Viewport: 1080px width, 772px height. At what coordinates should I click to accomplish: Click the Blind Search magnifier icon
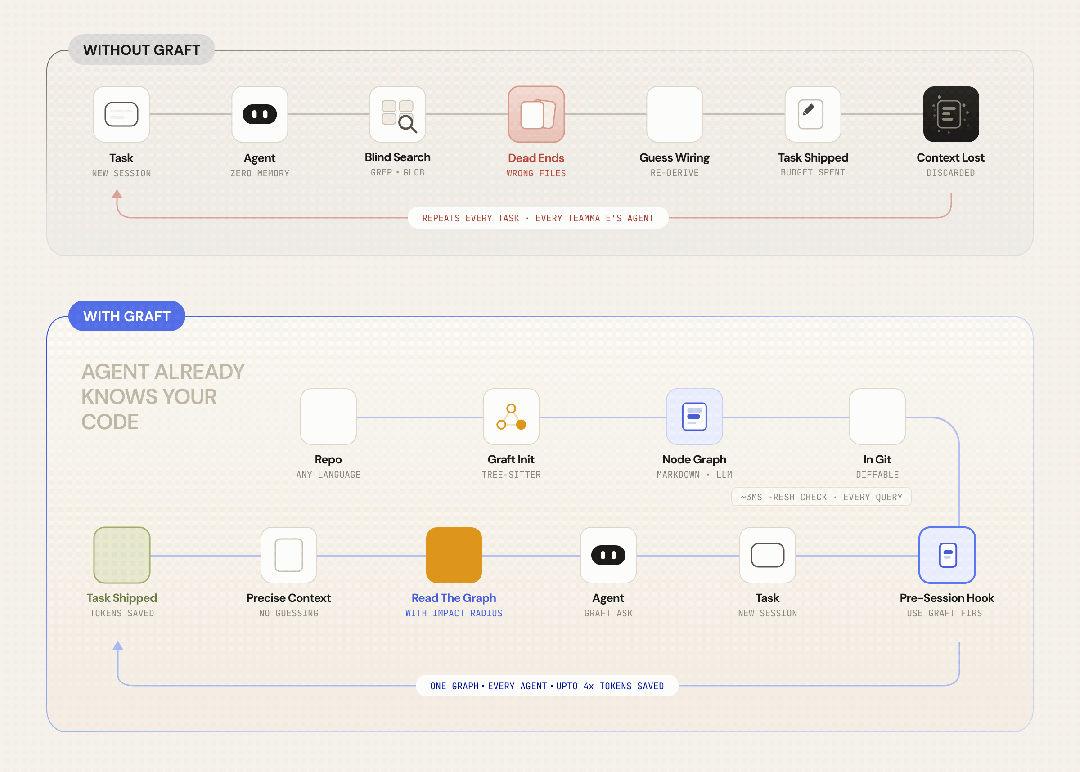[397, 114]
